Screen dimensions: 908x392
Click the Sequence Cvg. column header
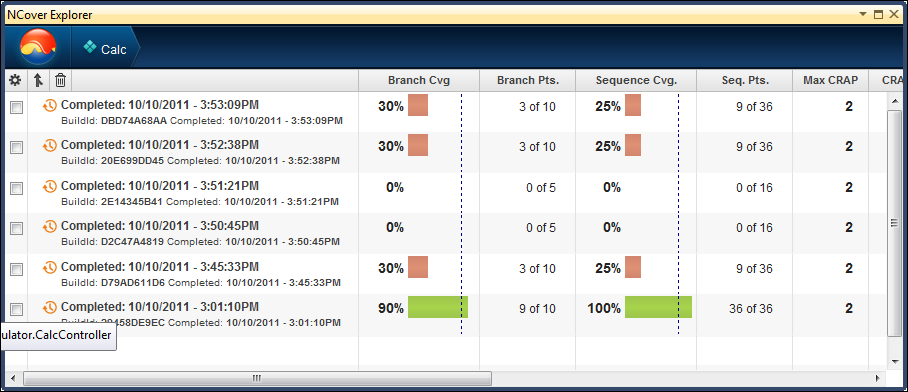(x=636, y=80)
